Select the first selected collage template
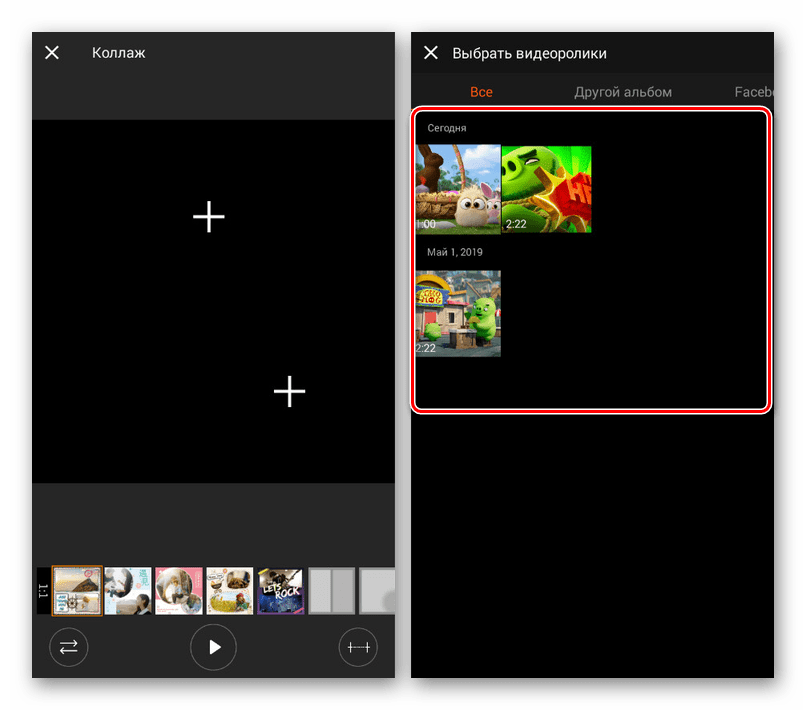 77,591
